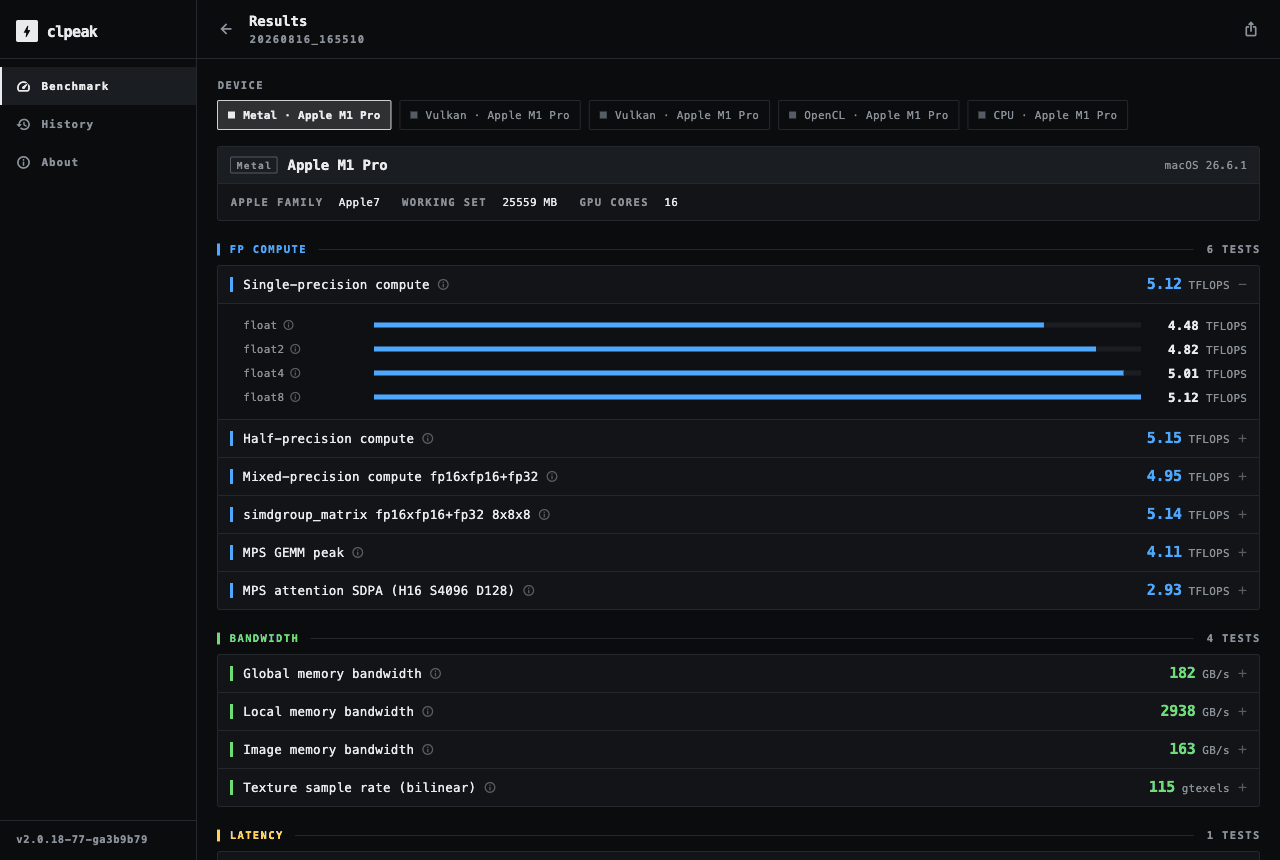The image size is (1280, 860).
Task: Expand Mixed-precision compute row details
Action: click(1243, 477)
